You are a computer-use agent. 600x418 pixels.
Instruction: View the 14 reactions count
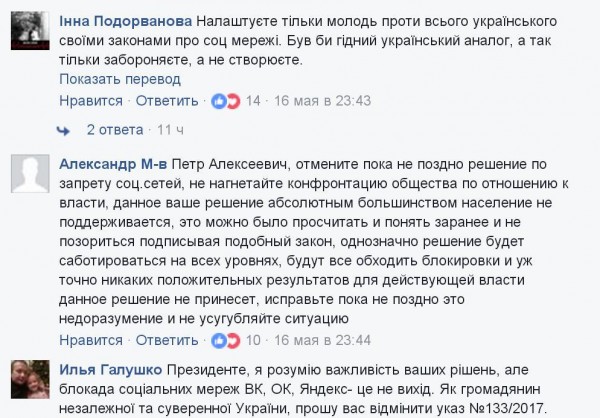253,100
